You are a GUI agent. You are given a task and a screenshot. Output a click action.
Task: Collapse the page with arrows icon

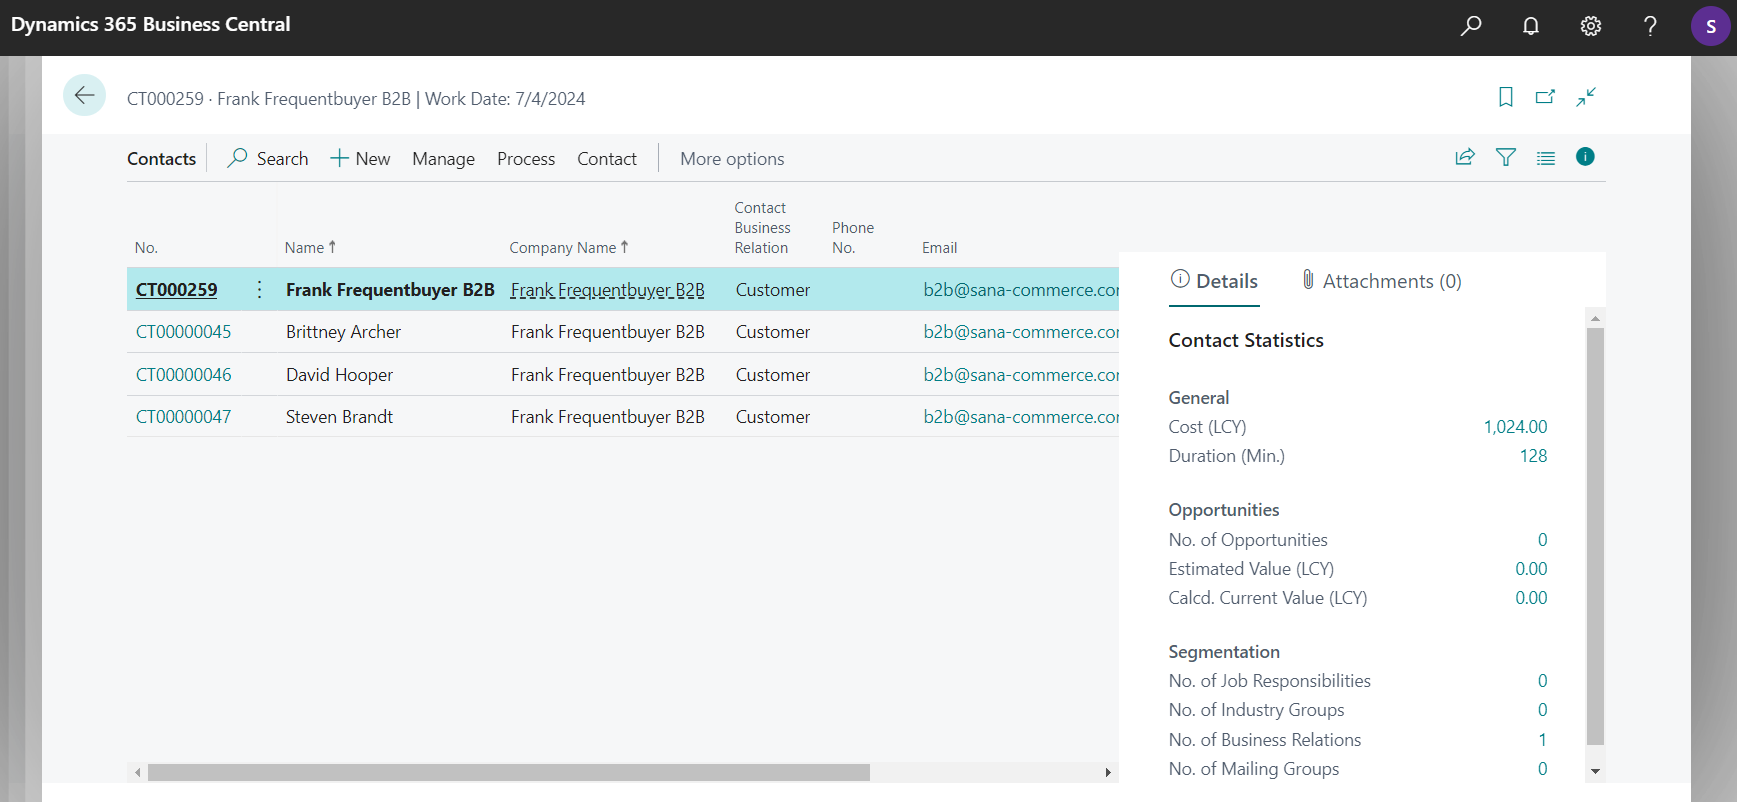pyautogui.click(x=1586, y=97)
